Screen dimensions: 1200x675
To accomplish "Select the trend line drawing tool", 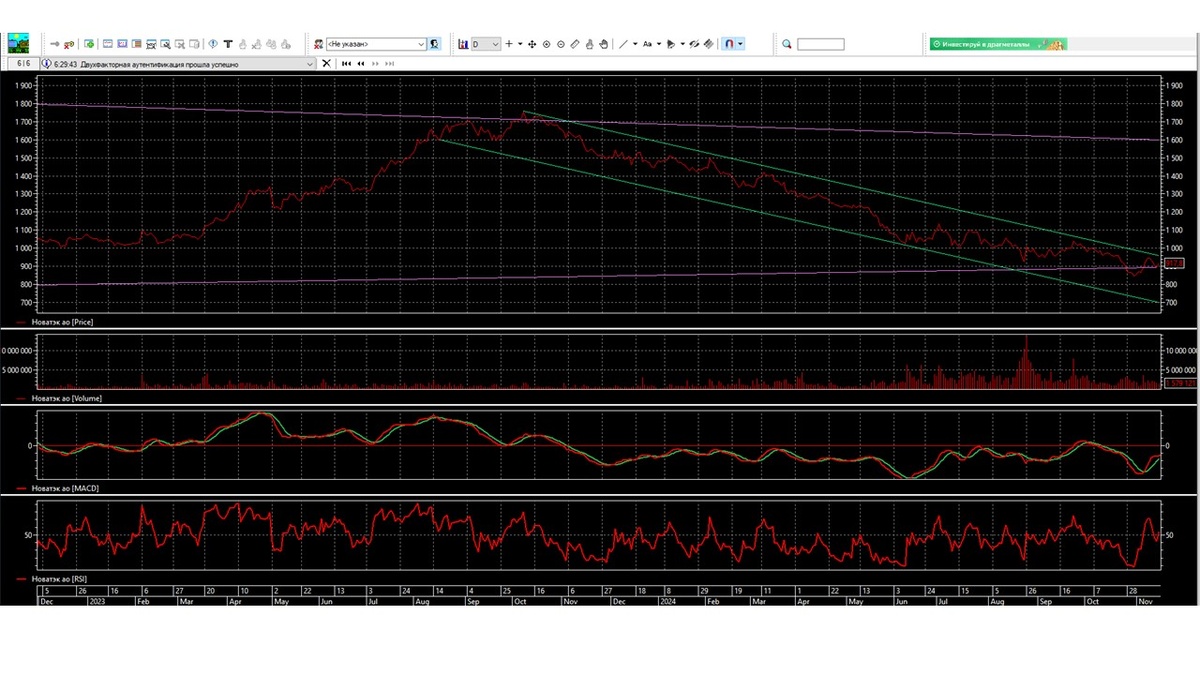I will pyautogui.click(x=623, y=44).
